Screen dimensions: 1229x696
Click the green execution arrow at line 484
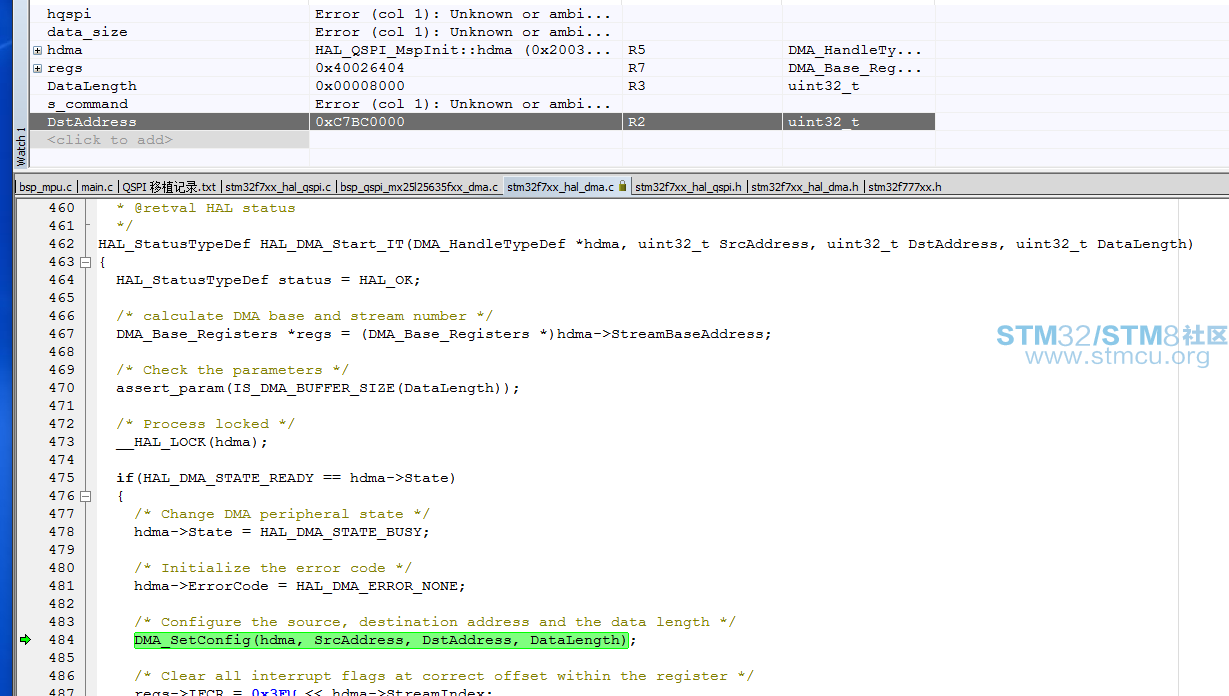pyautogui.click(x=25, y=640)
